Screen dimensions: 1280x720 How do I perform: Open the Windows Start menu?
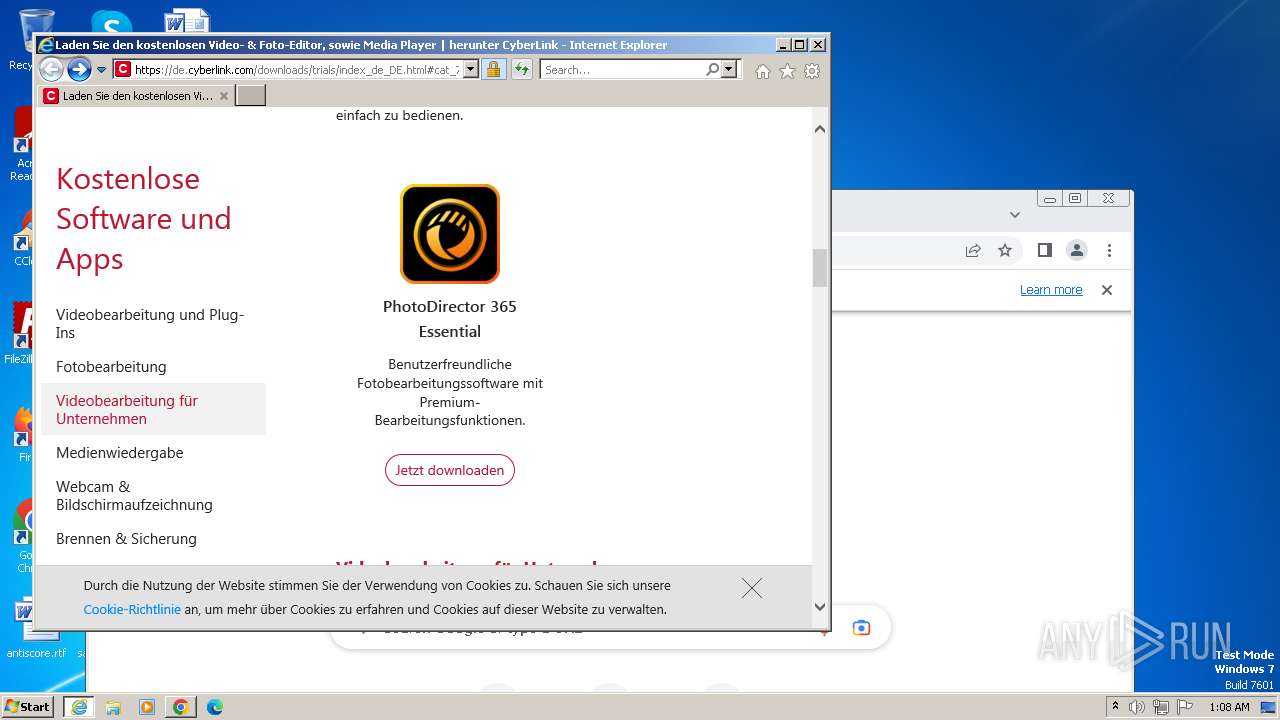[27, 707]
